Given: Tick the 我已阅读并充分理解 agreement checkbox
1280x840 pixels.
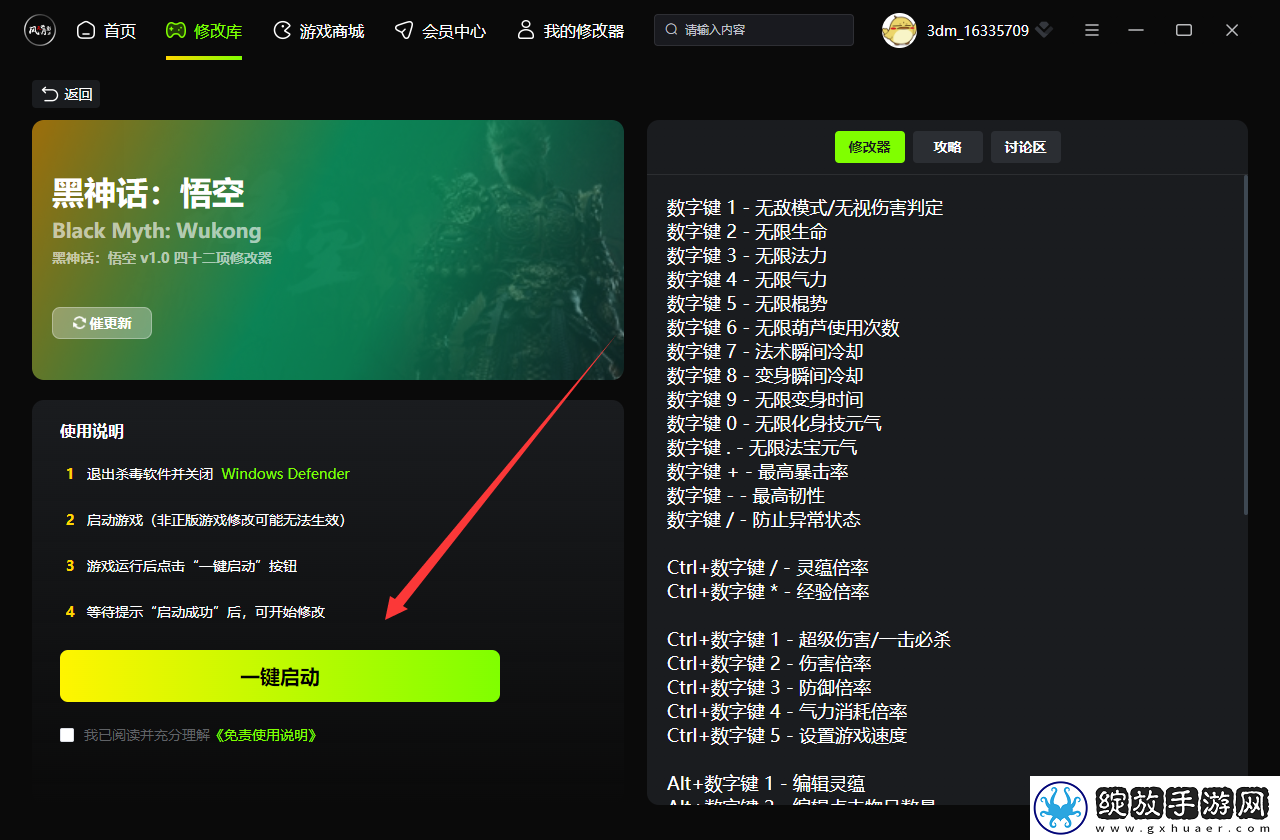Looking at the screenshot, I should pos(67,735).
